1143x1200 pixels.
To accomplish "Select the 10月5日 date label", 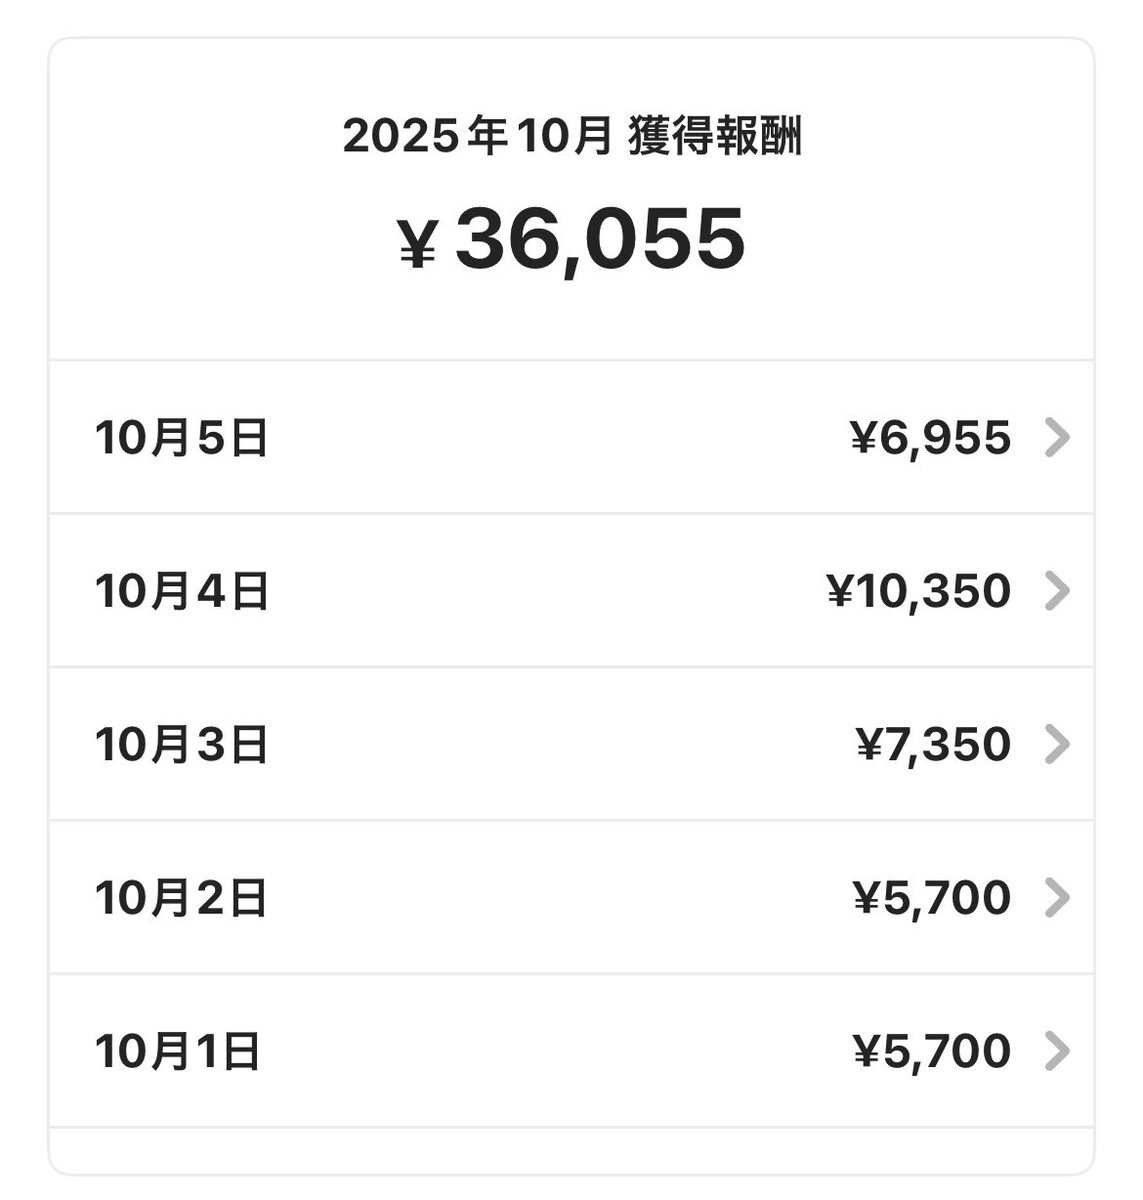I will [x=182, y=438].
